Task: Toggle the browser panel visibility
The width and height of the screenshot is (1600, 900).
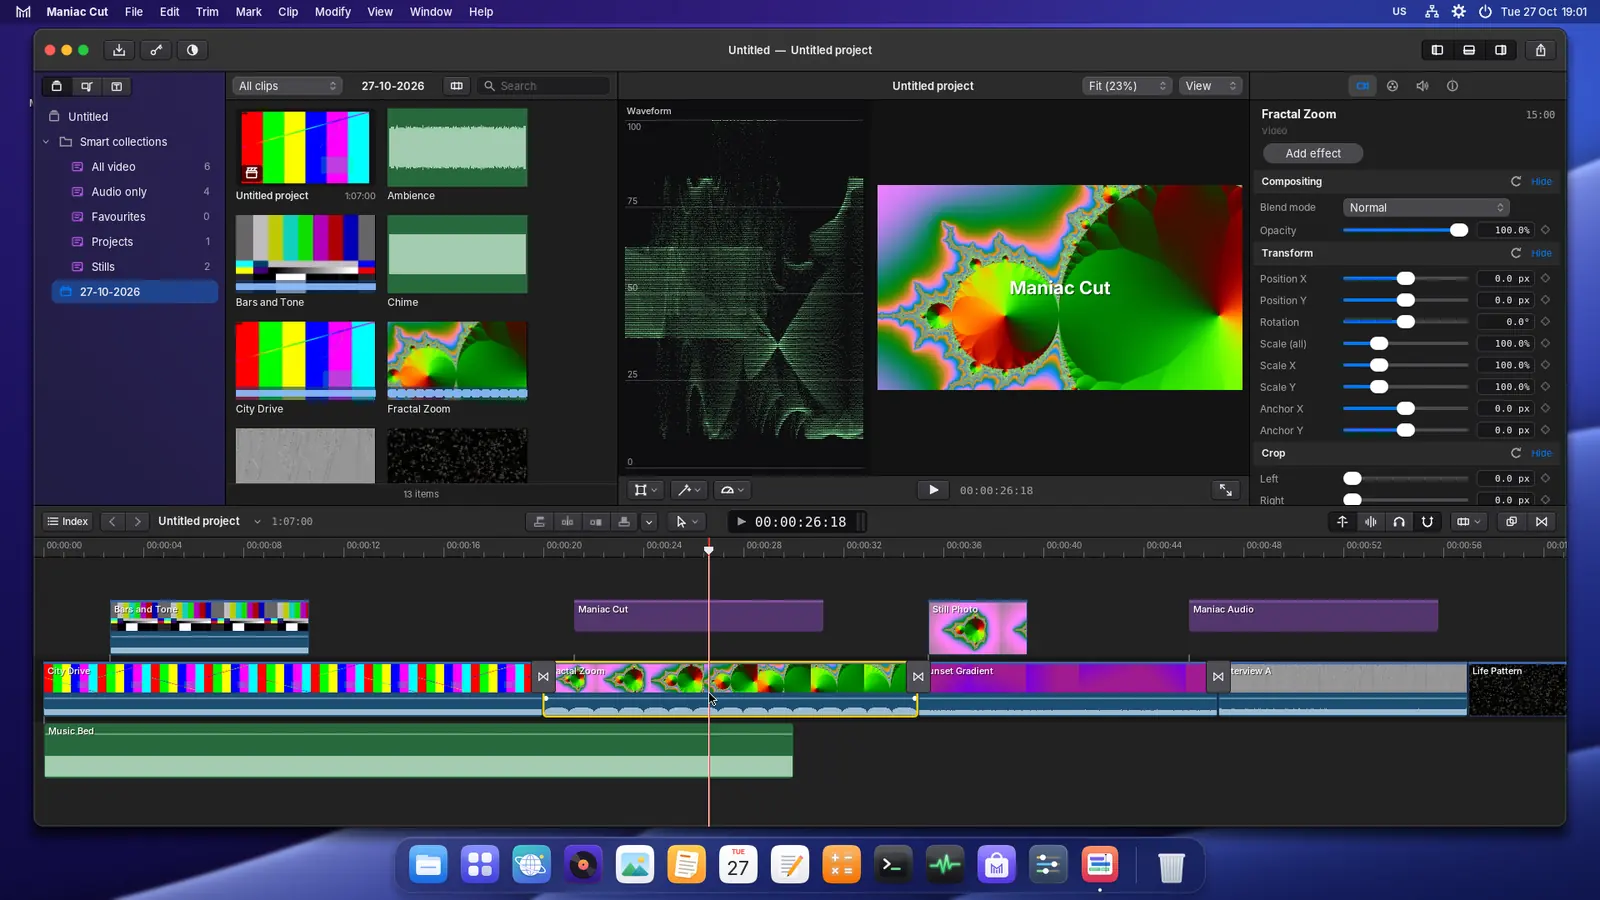Action: click(1437, 50)
